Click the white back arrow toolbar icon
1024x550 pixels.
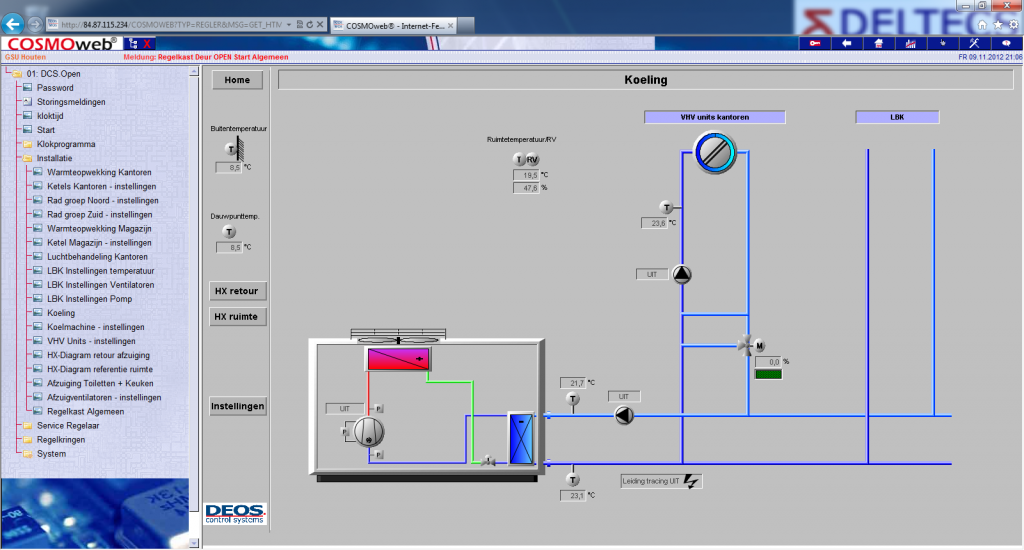tap(847, 43)
